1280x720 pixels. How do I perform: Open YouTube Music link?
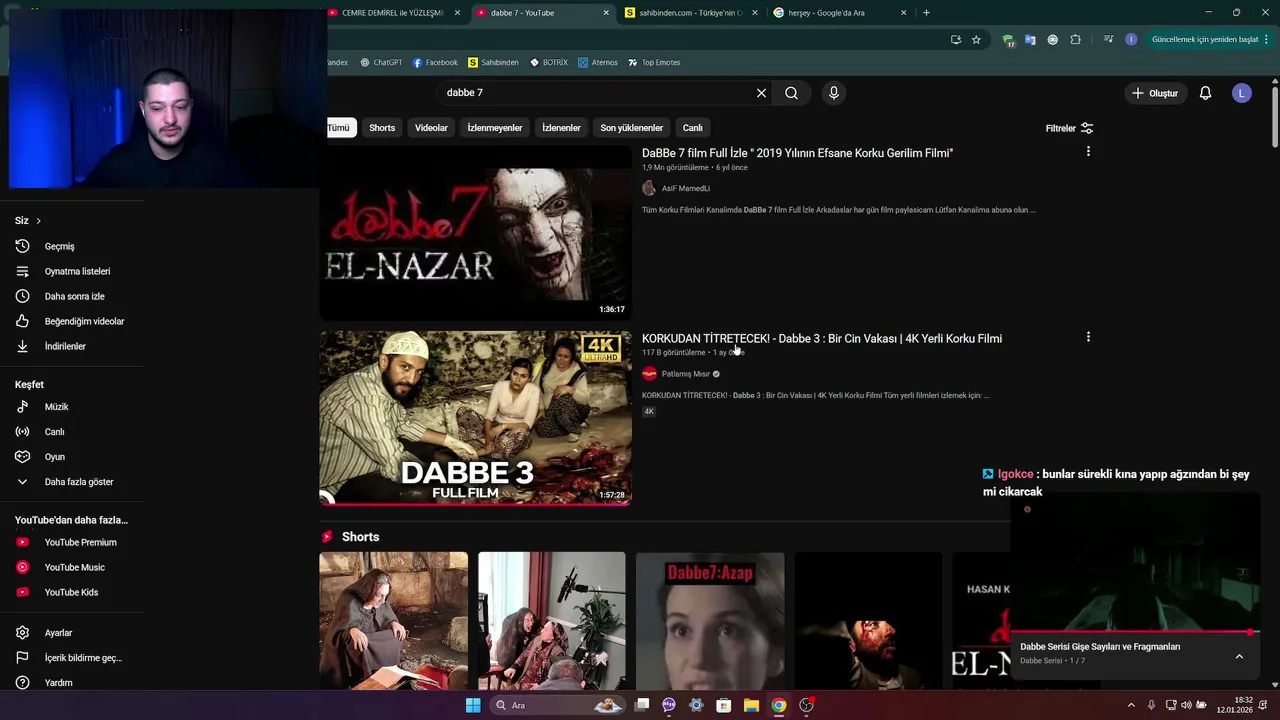click(74, 567)
